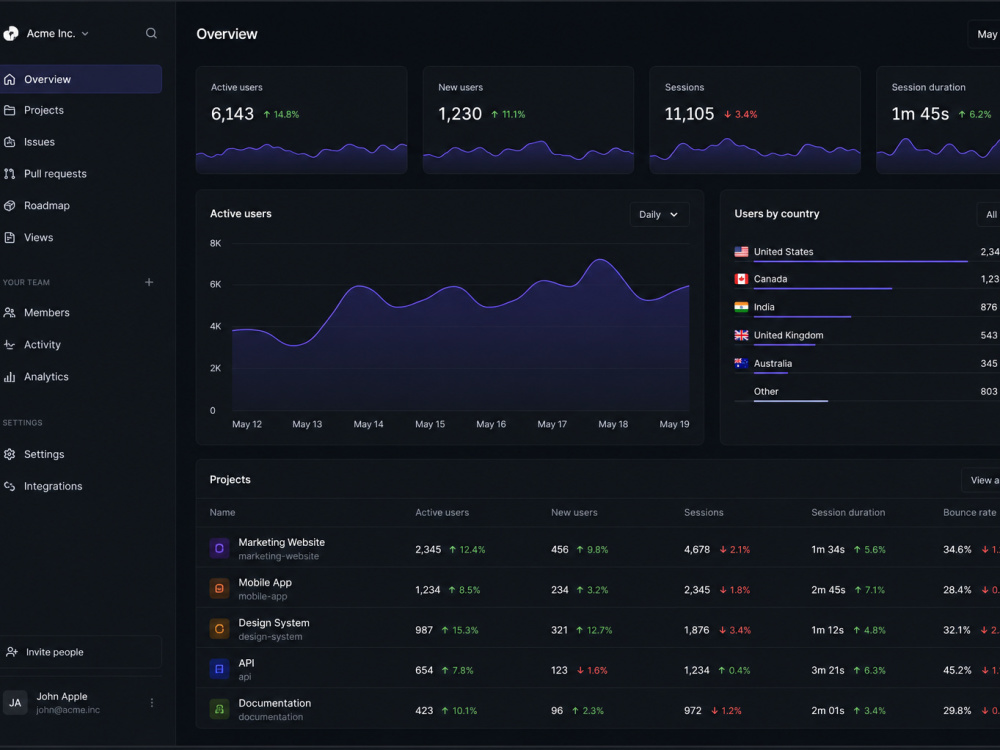Image resolution: width=1000 pixels, height=750 pixels.
Task: Click the Settings gear icon
Action: coord(10,454)
